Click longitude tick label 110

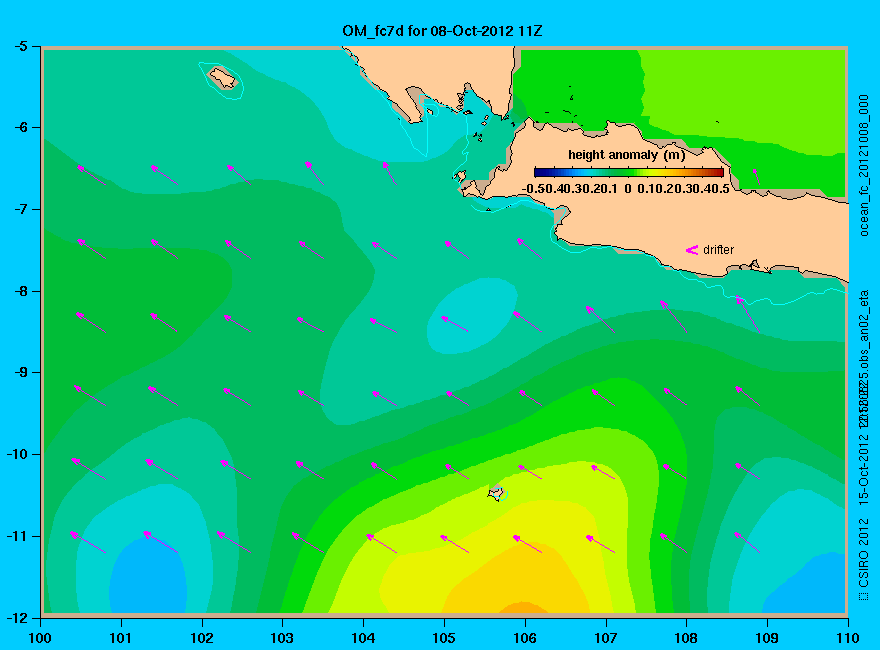coord(847,638)
